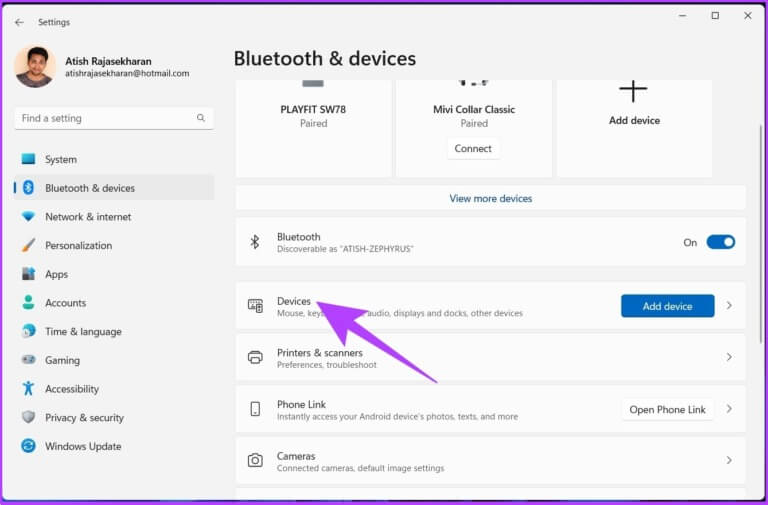Open Cameras row chevron

coord(729,460)
